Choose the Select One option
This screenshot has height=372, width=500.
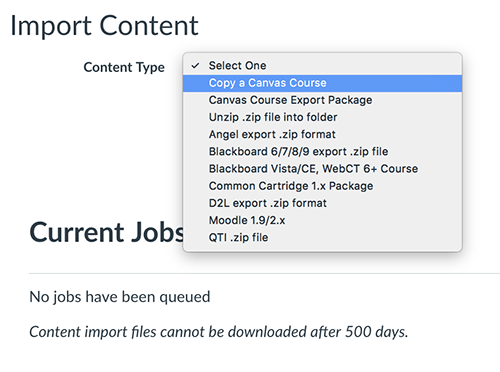click(x=322, y=65)
